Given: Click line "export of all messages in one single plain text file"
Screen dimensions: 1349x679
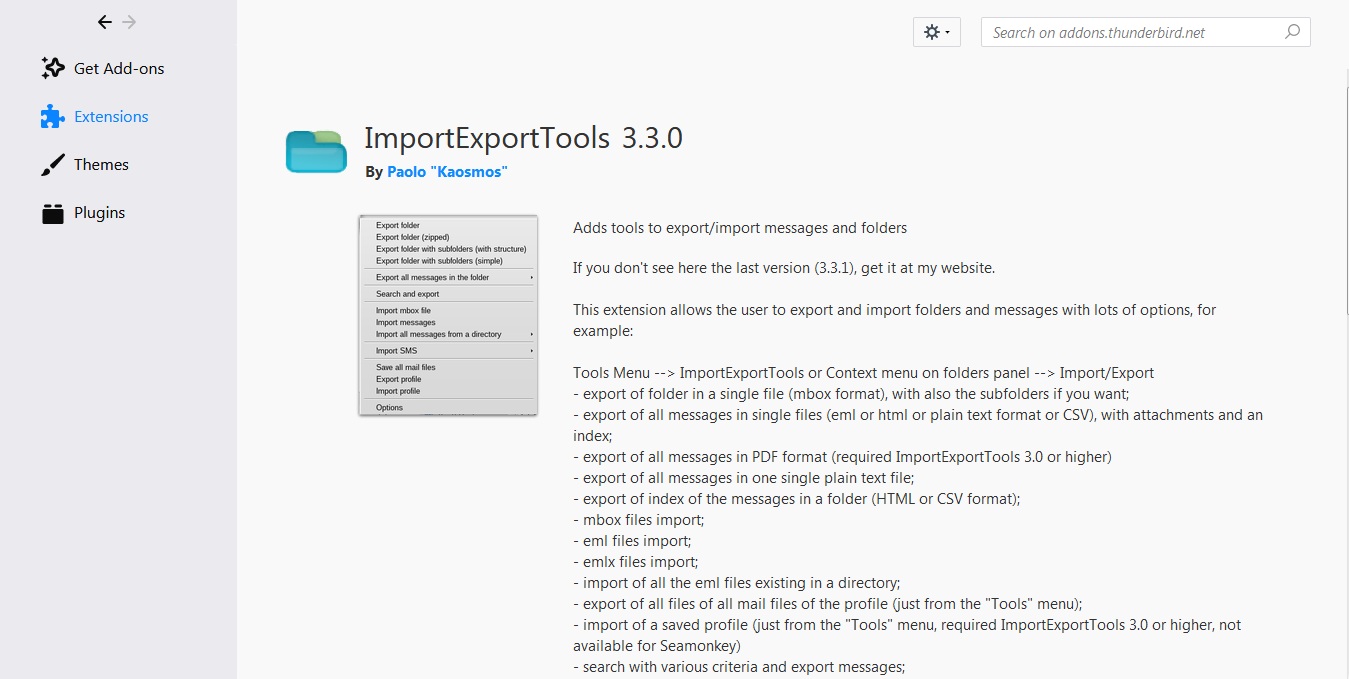Looking at the screenshot, I should [743, 478].
